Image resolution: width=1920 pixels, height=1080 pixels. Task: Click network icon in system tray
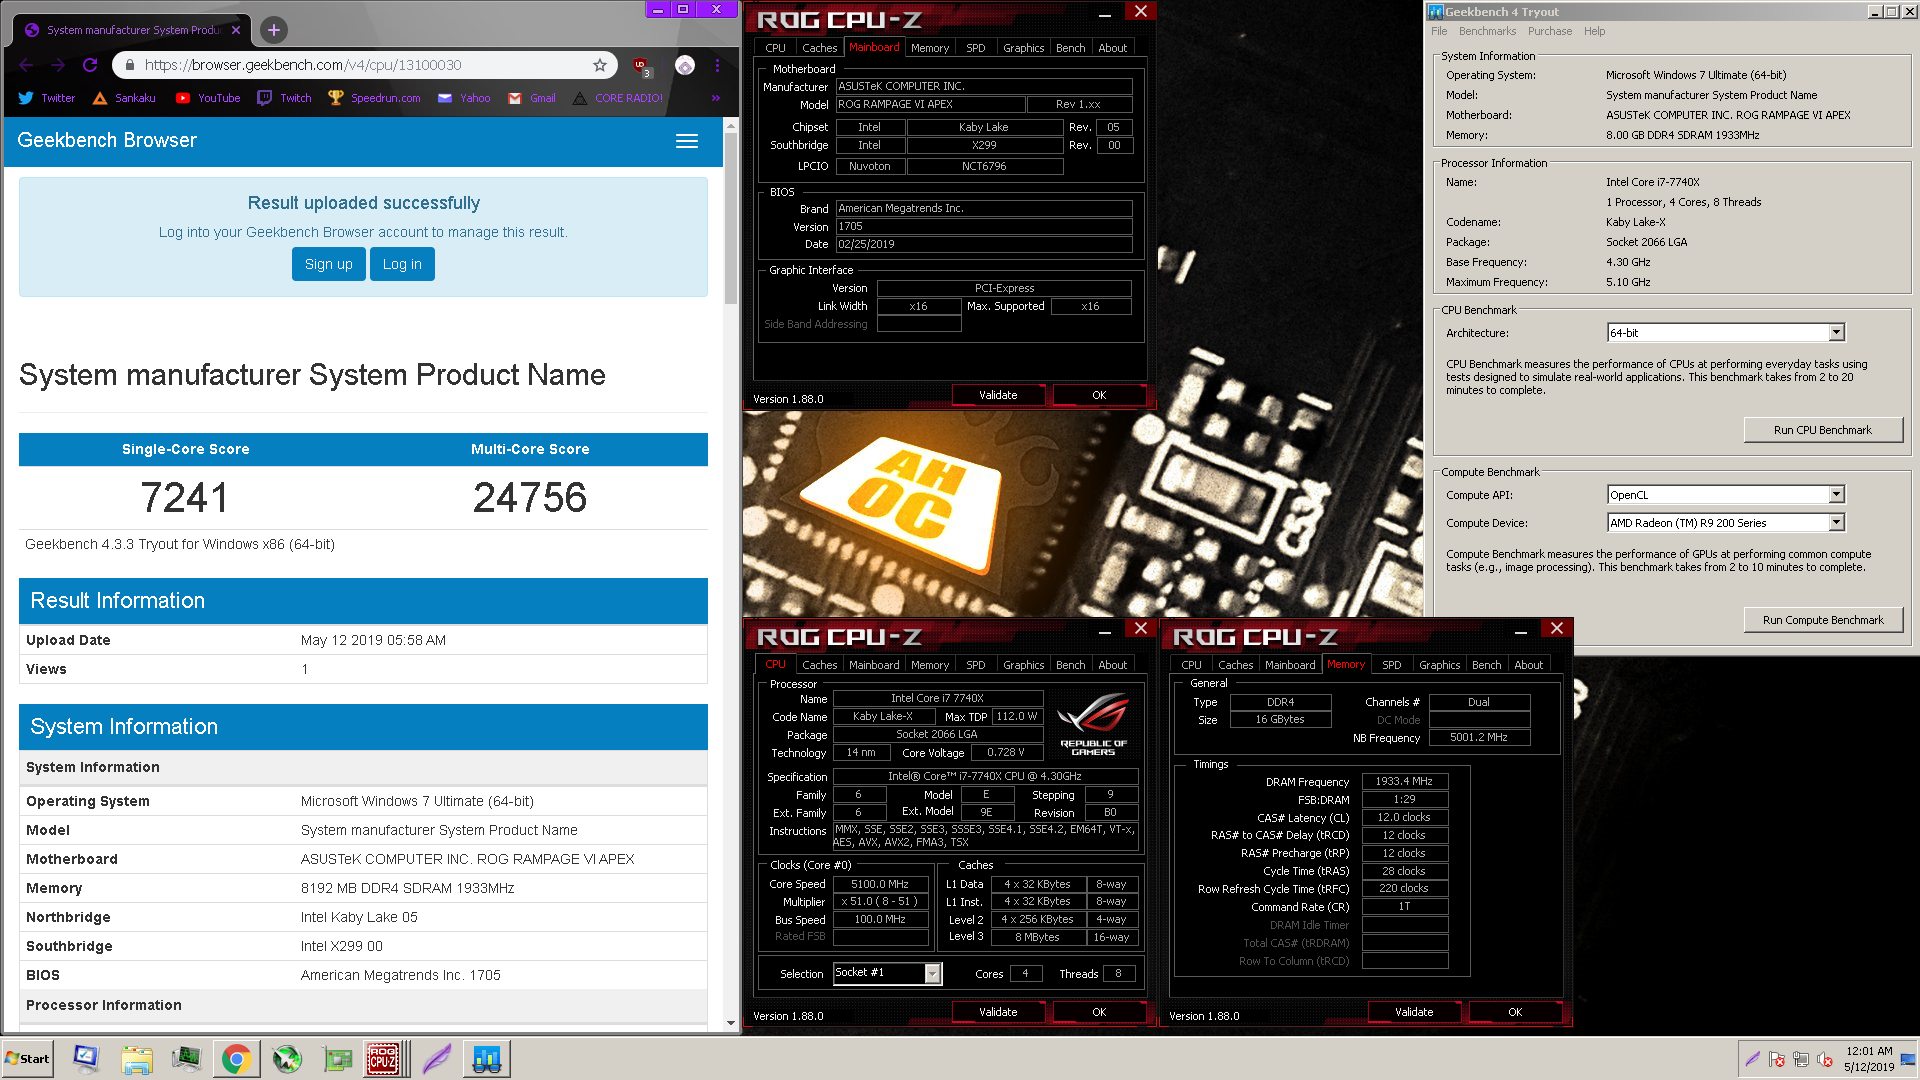(x=1800, y=1059)
